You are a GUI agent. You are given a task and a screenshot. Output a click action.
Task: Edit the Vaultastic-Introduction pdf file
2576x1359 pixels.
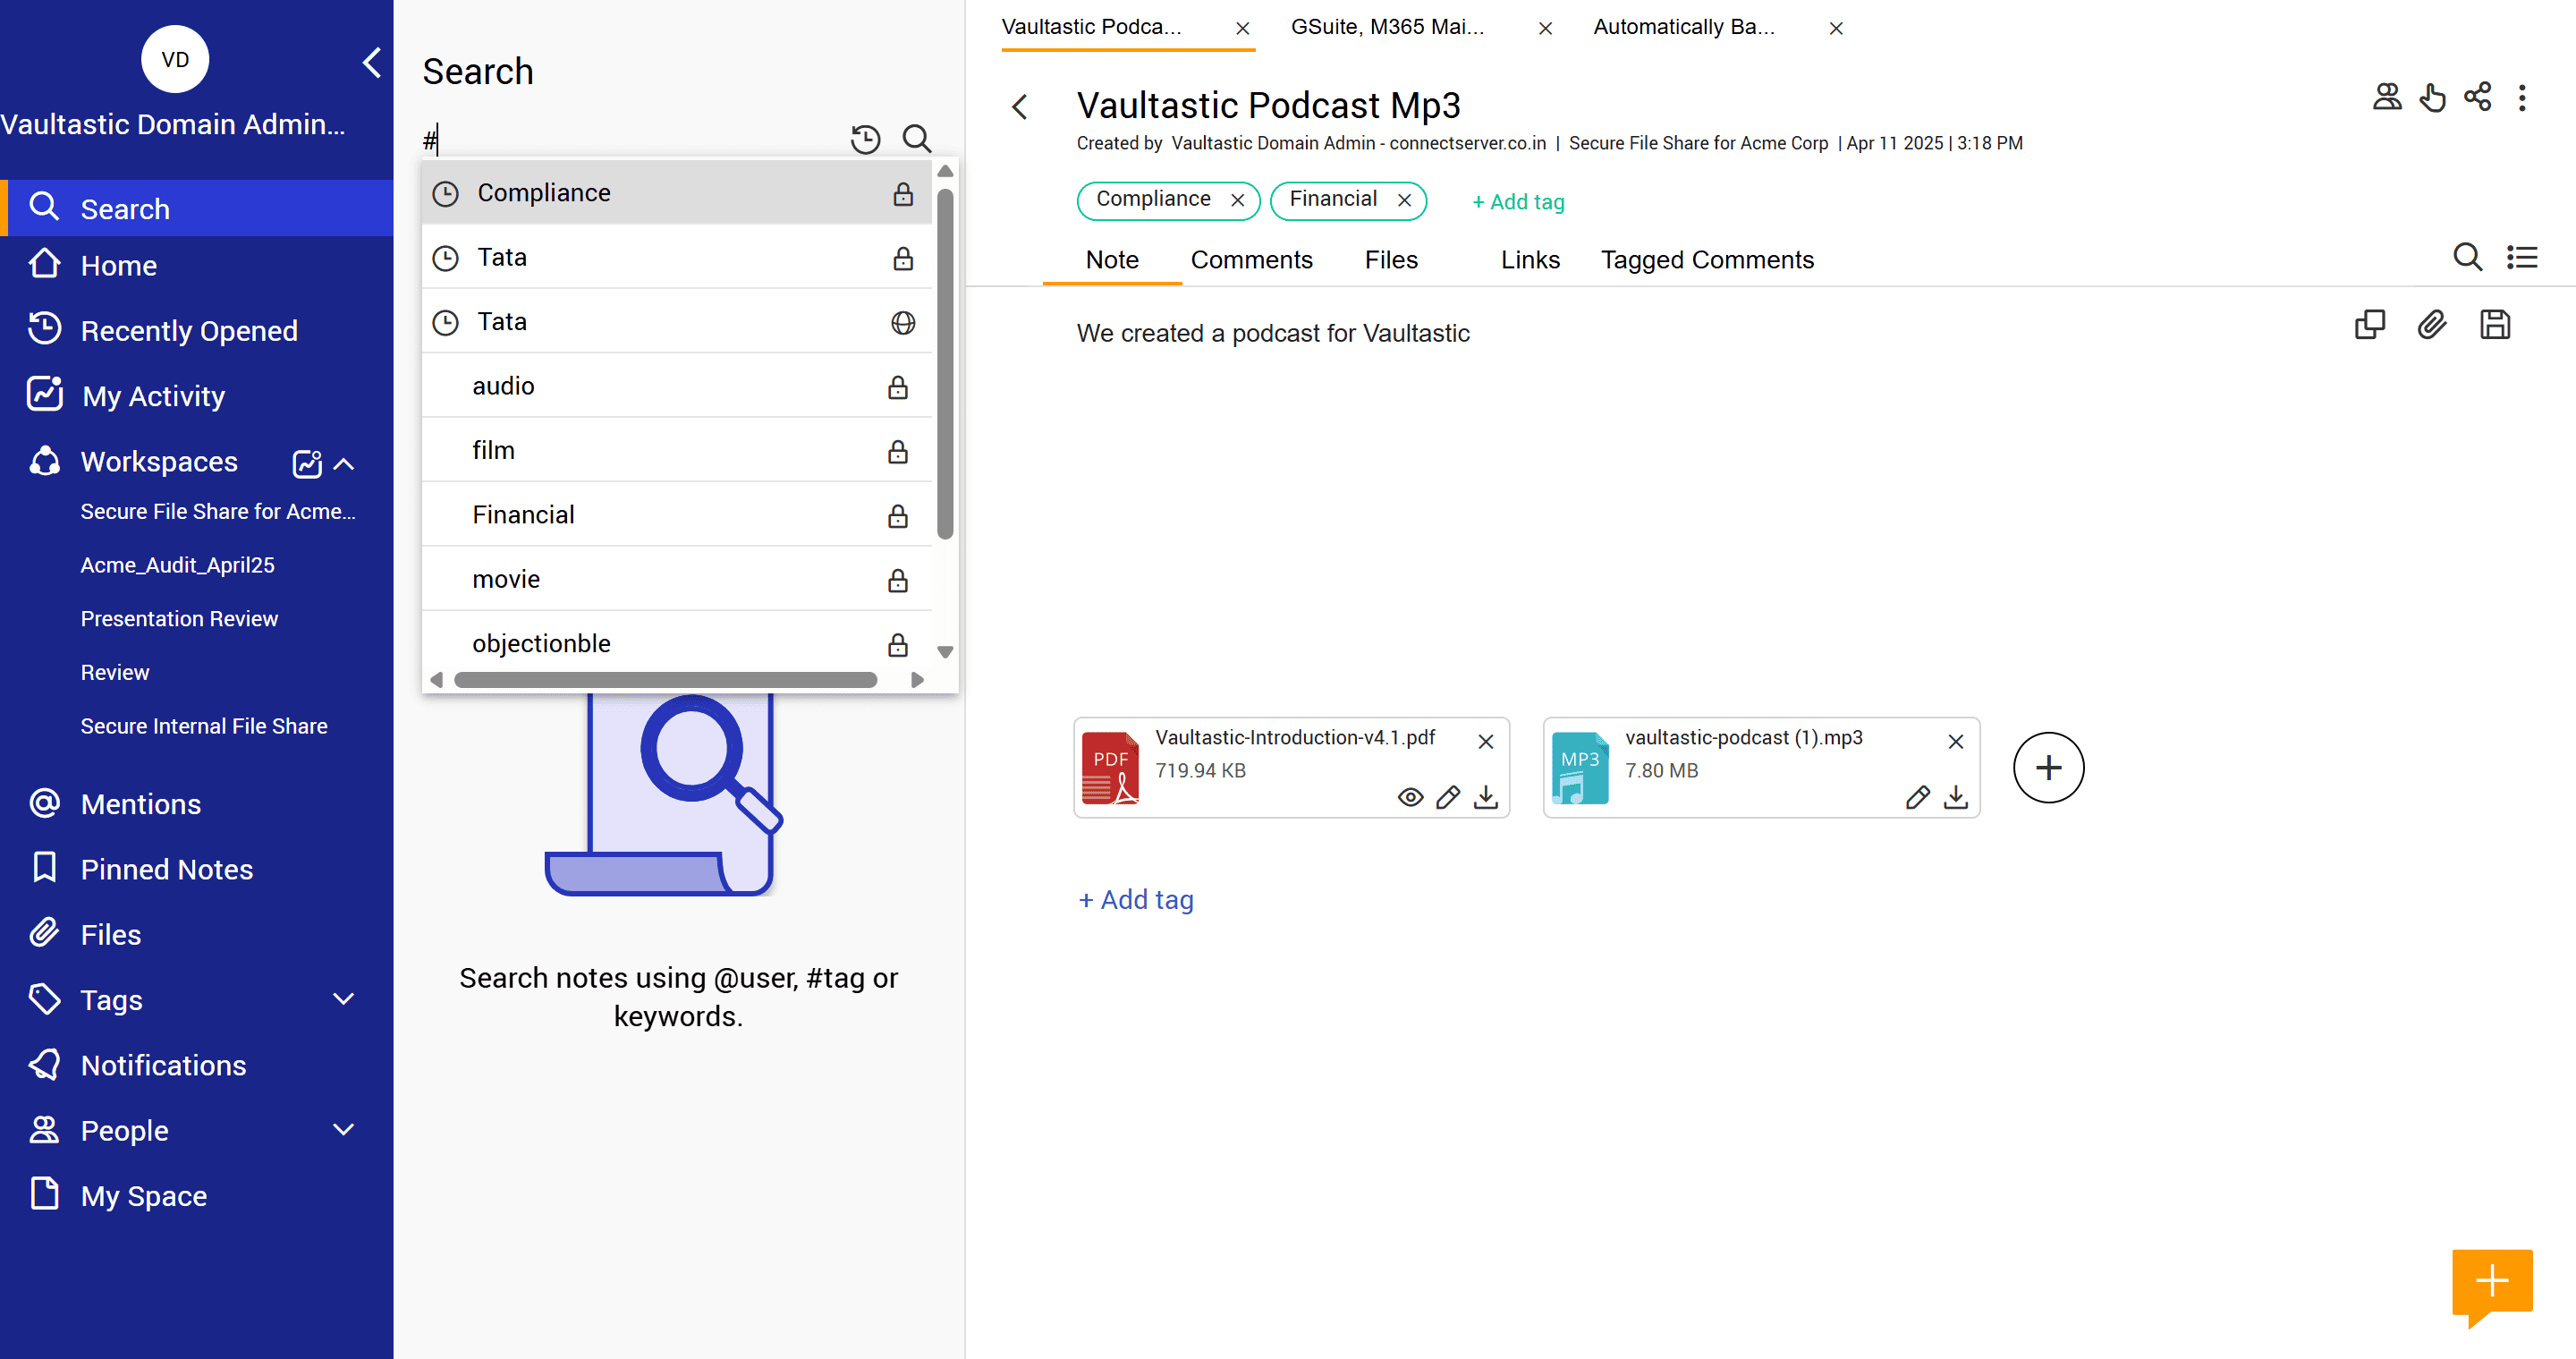(1447, 797)
